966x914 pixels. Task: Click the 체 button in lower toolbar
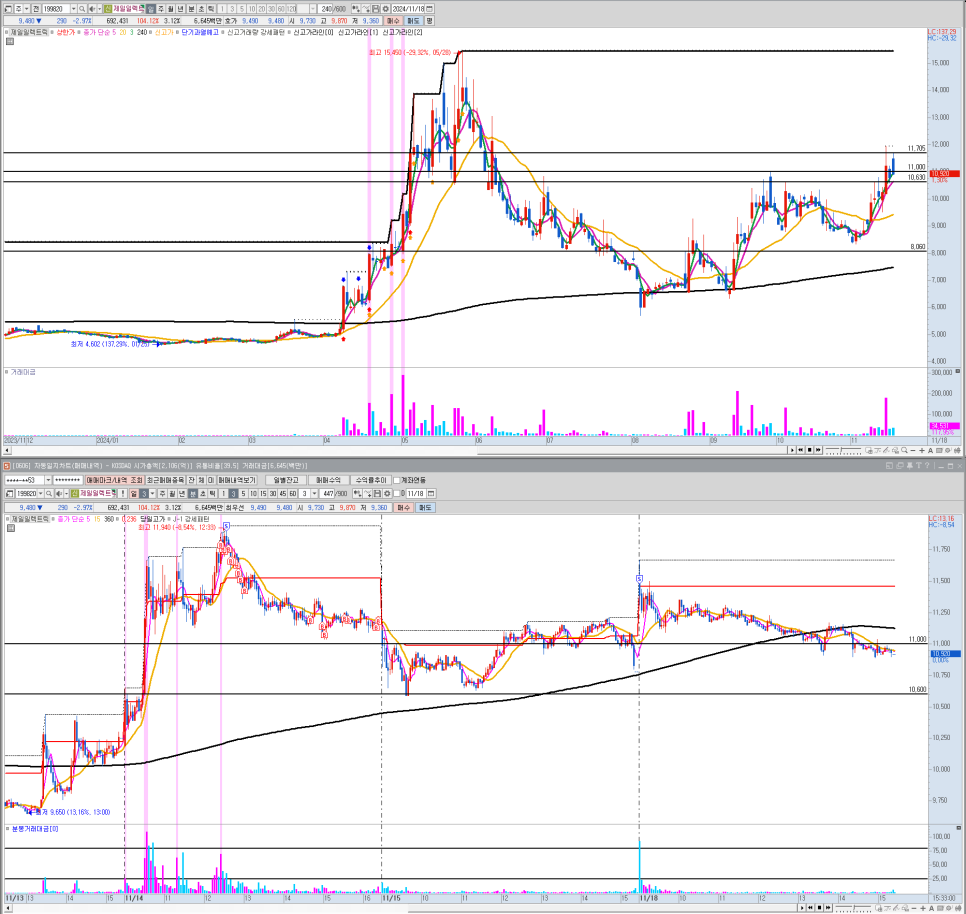coord(201,480)
